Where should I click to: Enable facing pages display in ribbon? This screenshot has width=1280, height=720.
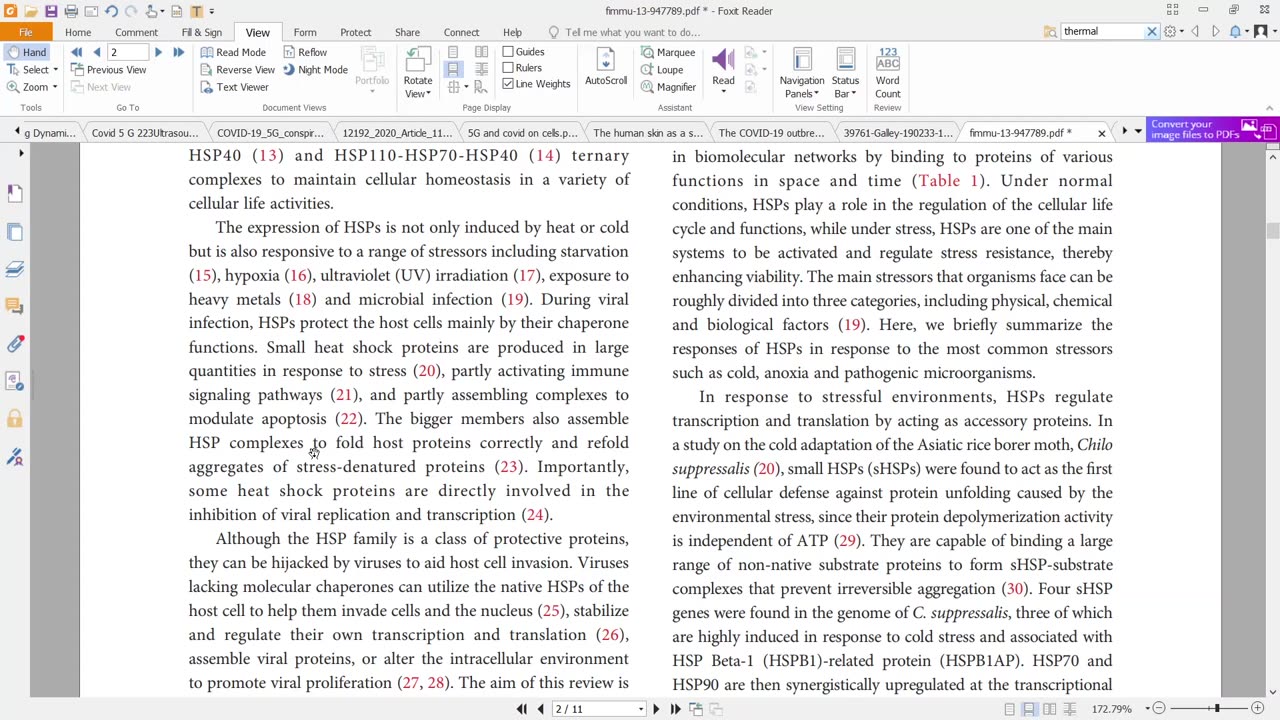pyautogui.click(x=481, y=52)
